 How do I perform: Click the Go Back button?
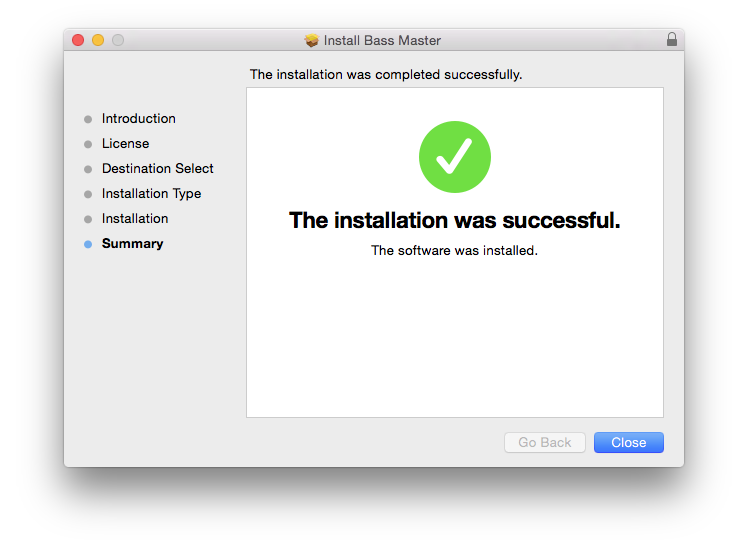(x=545, y=443)
